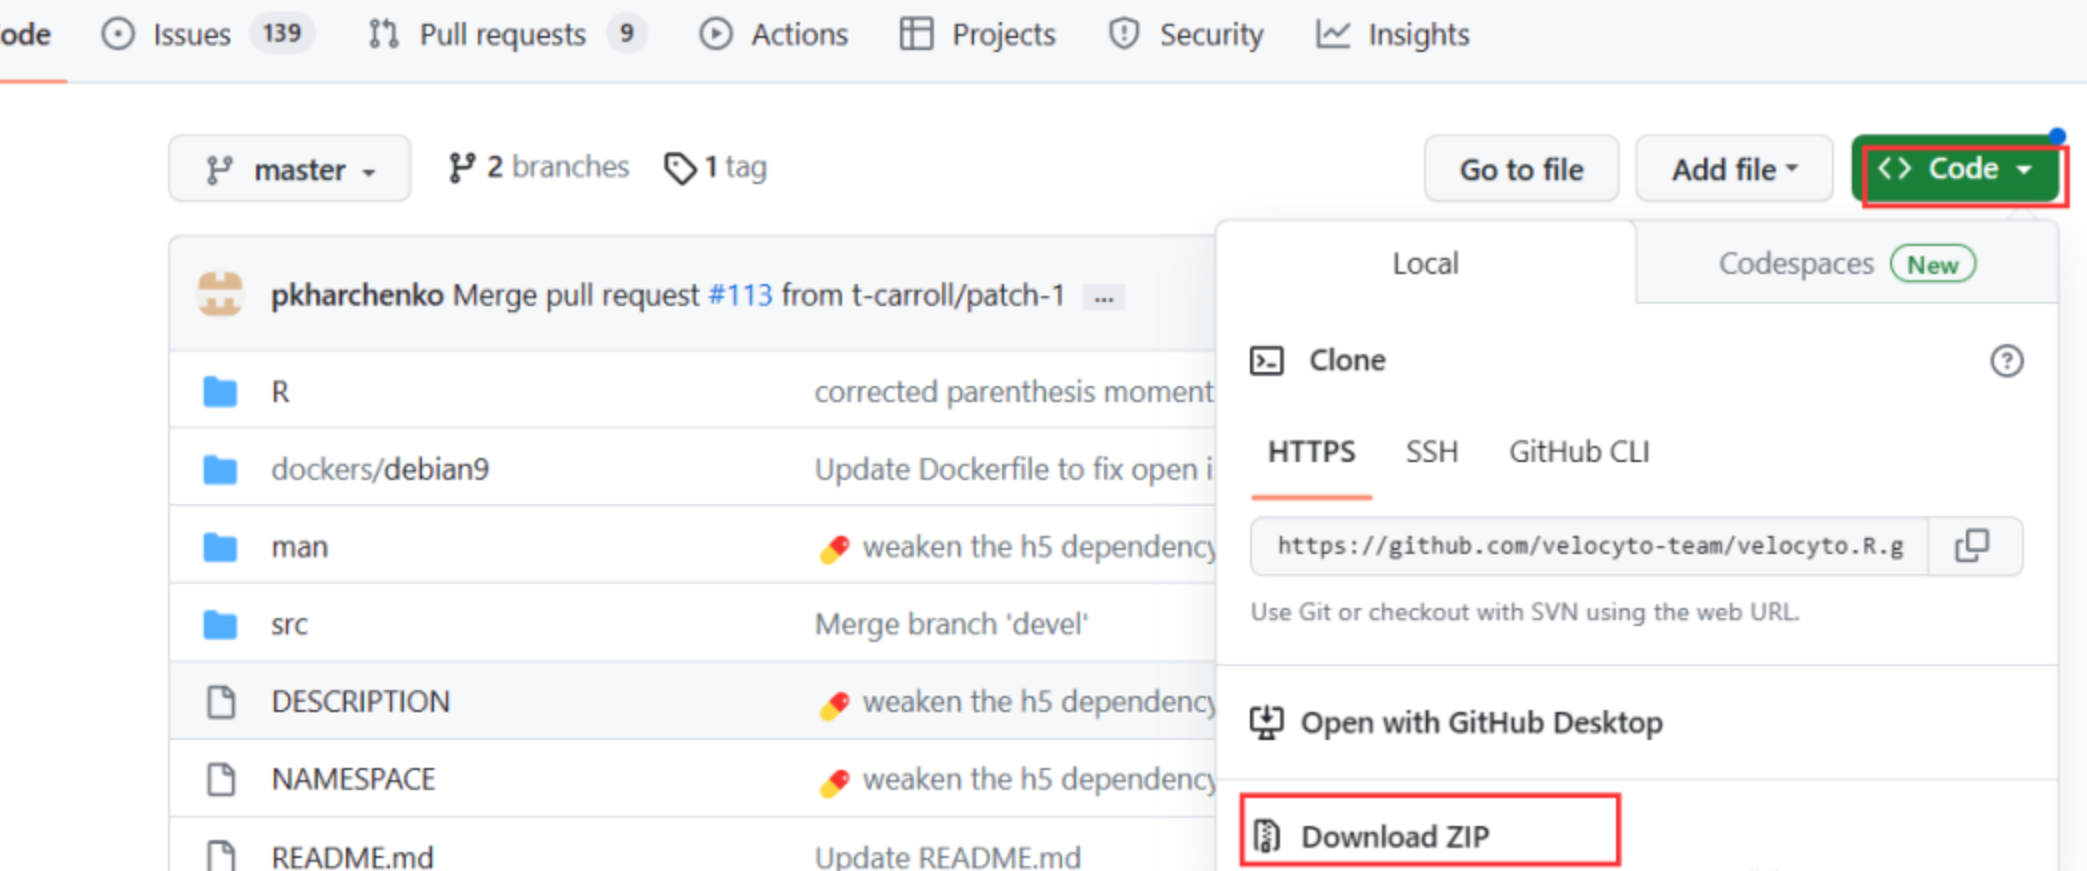Open man row's 'weaken the h5 dependency' commit
2087x871 pixels.
(x=1039, y=547)
